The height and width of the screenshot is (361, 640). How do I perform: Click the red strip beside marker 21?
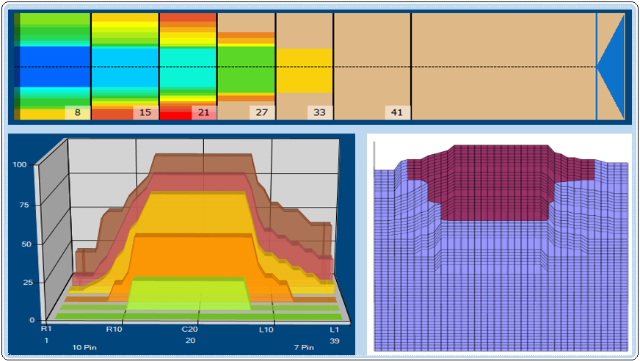click(176, 116)
